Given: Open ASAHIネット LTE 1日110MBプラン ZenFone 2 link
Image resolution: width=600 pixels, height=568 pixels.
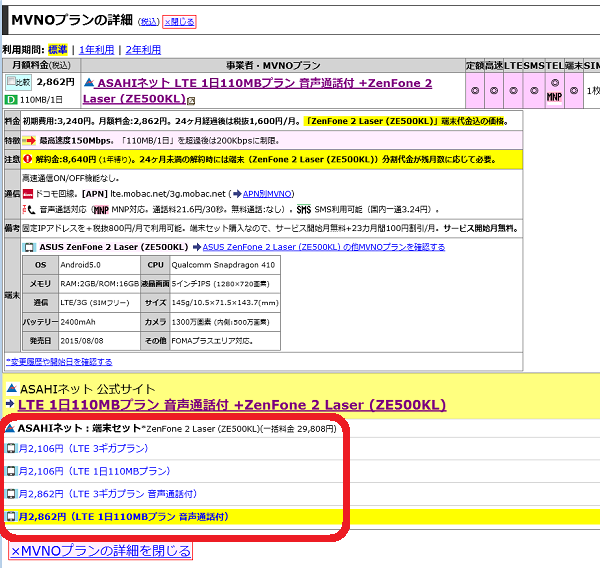Looking at the screenshot, I should [x=257, y=91].
